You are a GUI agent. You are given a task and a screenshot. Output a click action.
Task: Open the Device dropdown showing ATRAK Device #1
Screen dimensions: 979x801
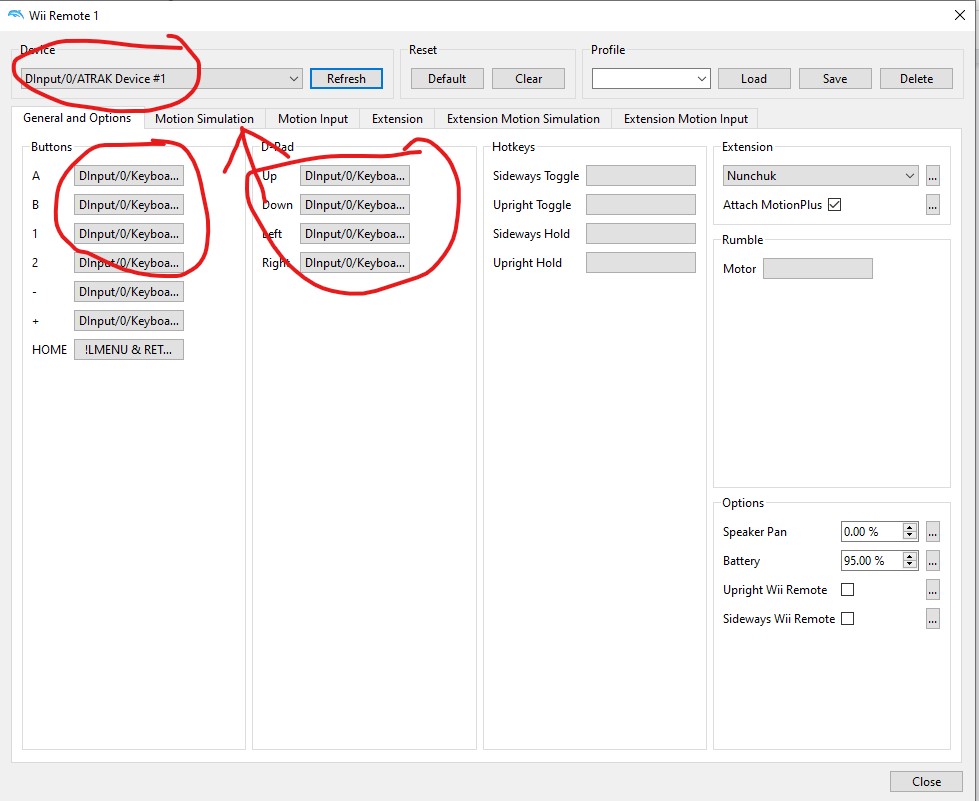(162, 79)
